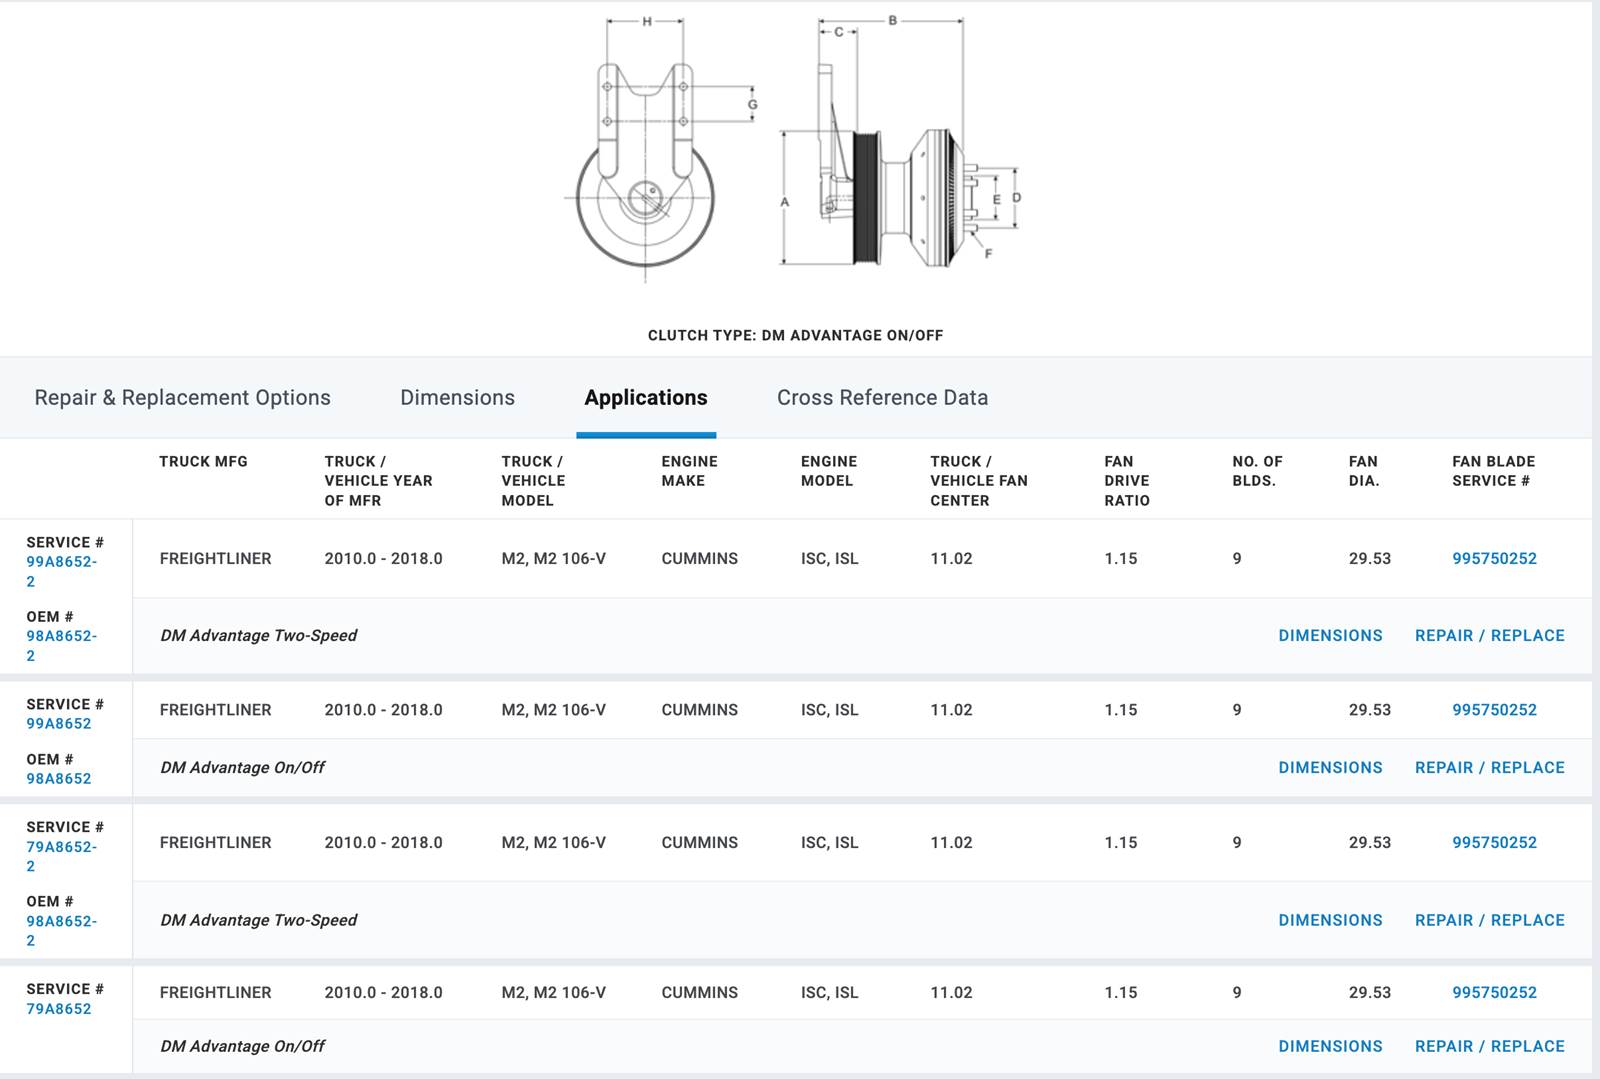1600x1079 pixels.
Task: Open fan blade 995750252 in 79A8652 row
Action: (1494, 992)
